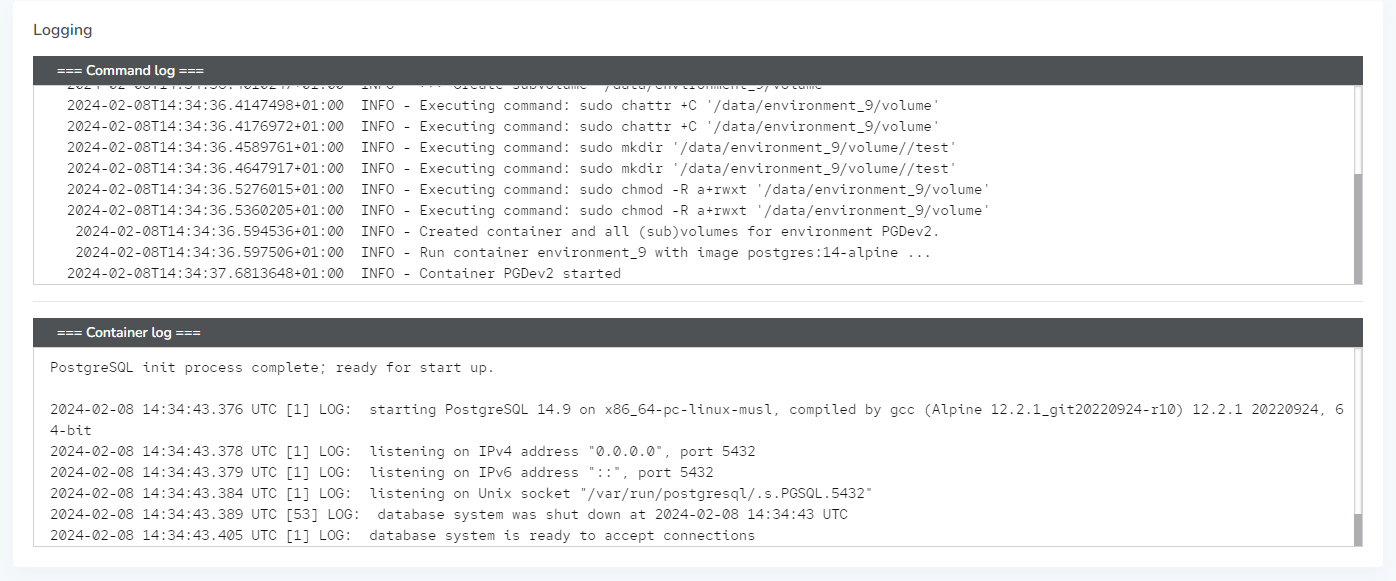This screenshot has width=1396, height=581.
Task: Click 'database system was shut down' line
Action: coord(449,514)
